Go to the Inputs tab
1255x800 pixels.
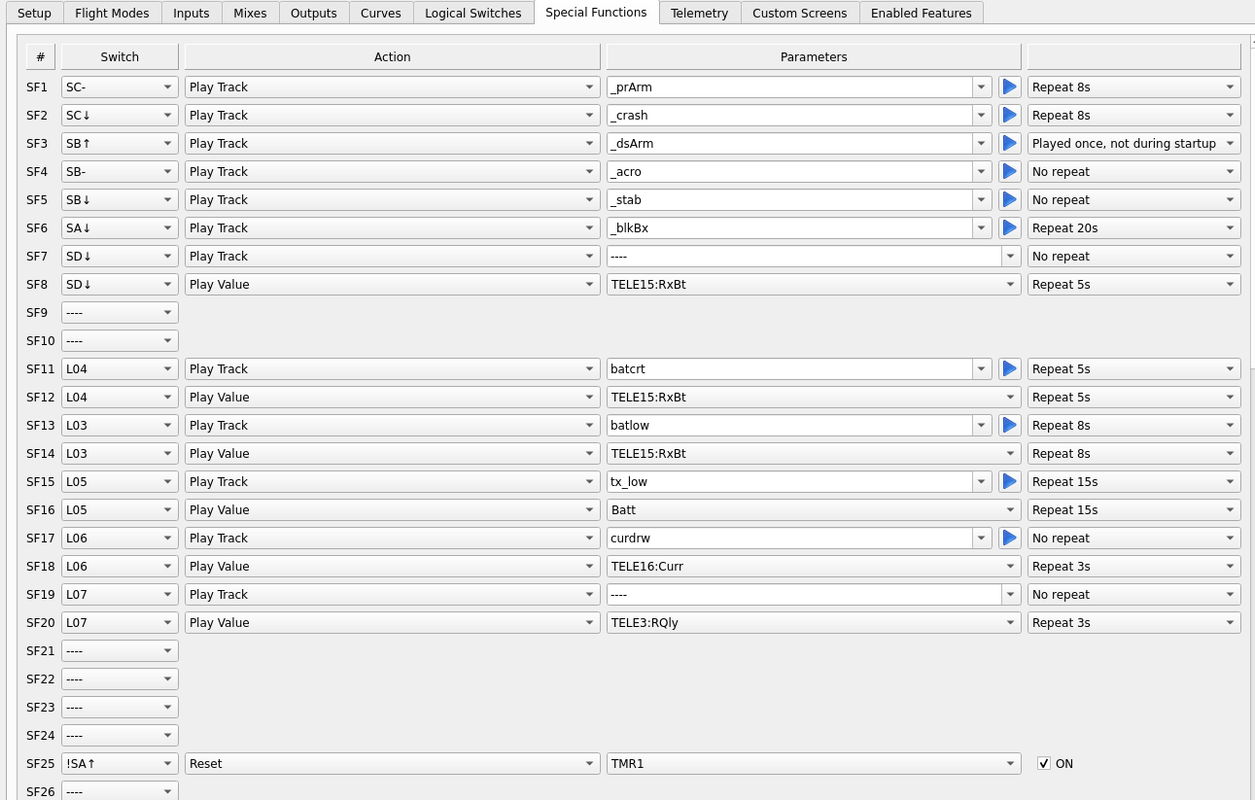[x=191, y=13]
